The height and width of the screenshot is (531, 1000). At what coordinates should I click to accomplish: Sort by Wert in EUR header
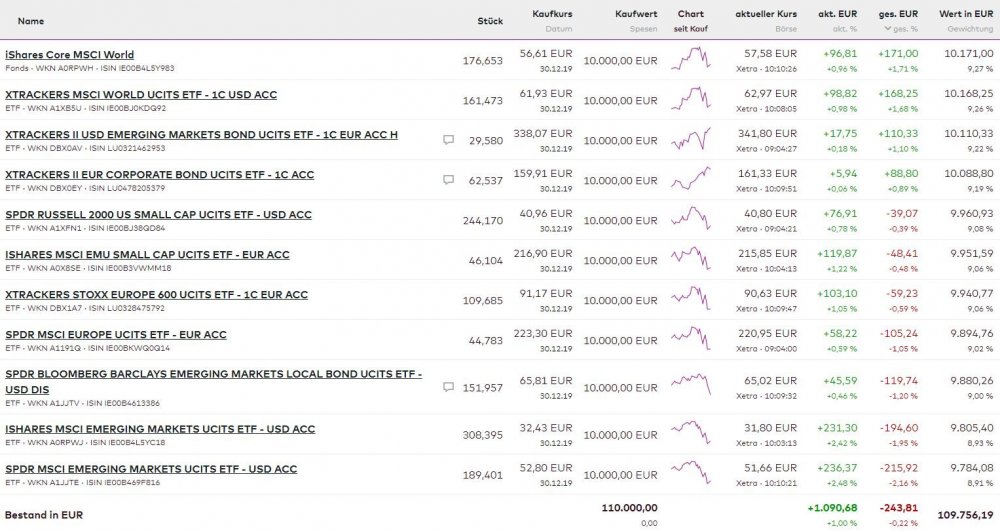965,14
